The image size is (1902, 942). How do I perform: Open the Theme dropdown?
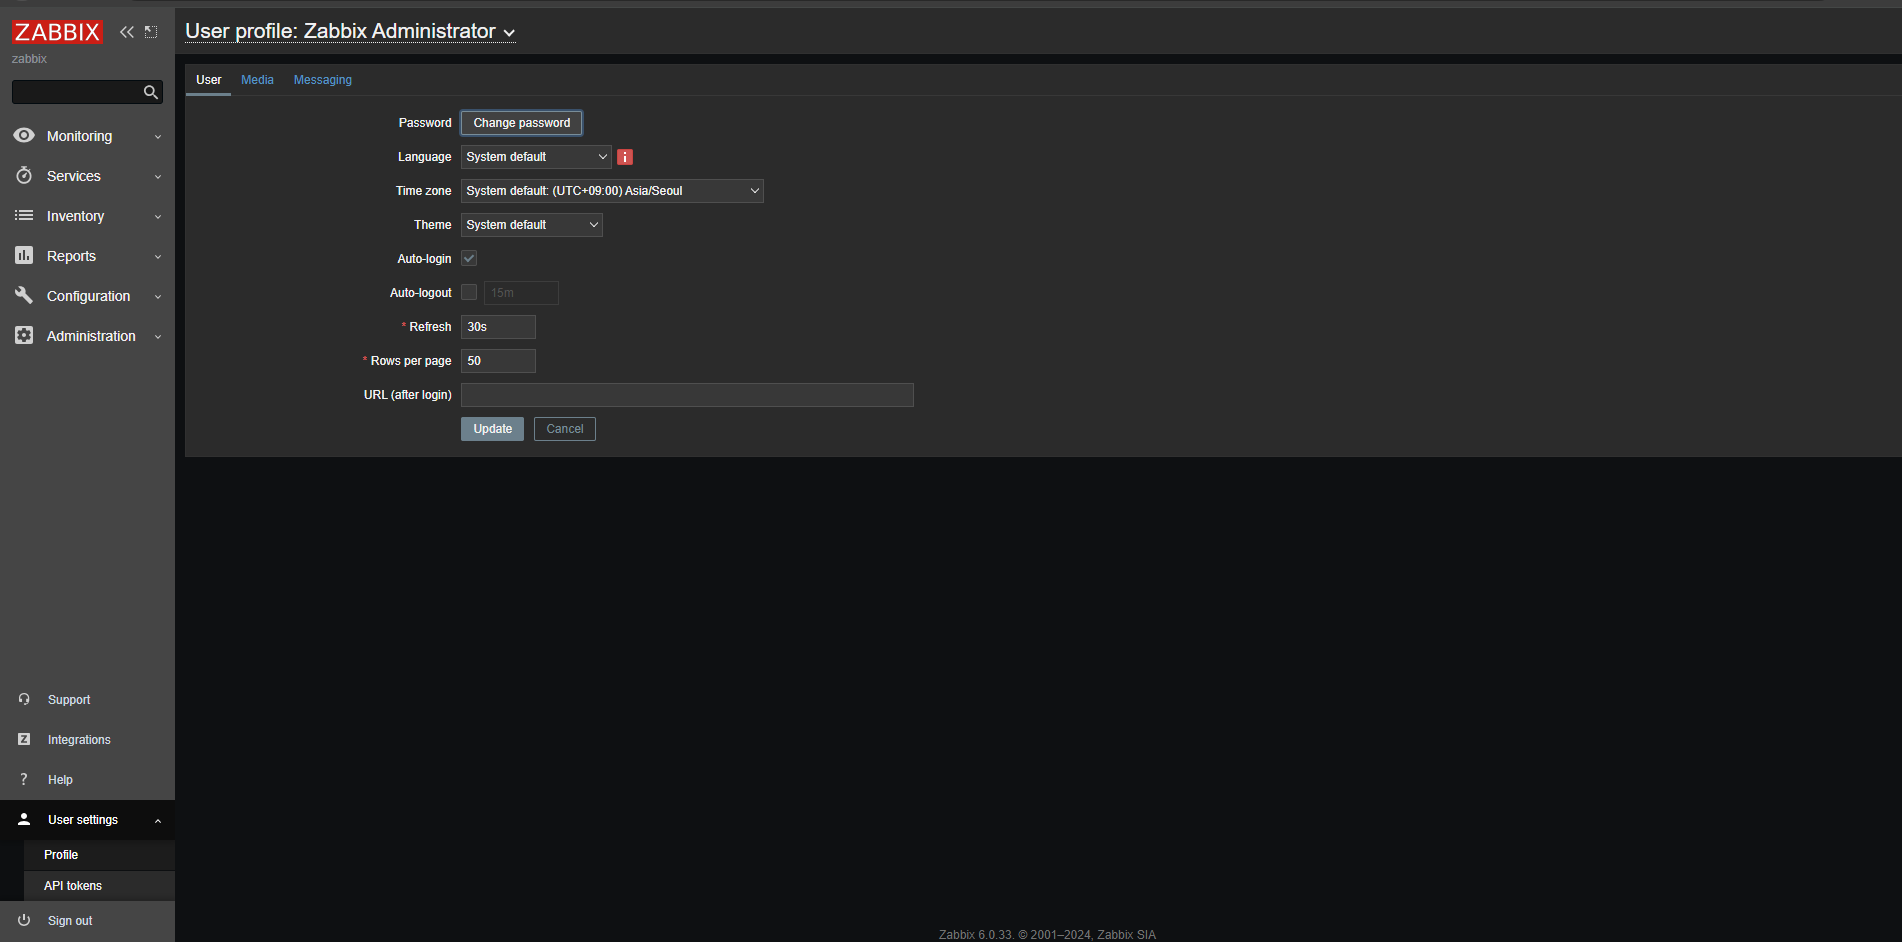coord(532,225)
